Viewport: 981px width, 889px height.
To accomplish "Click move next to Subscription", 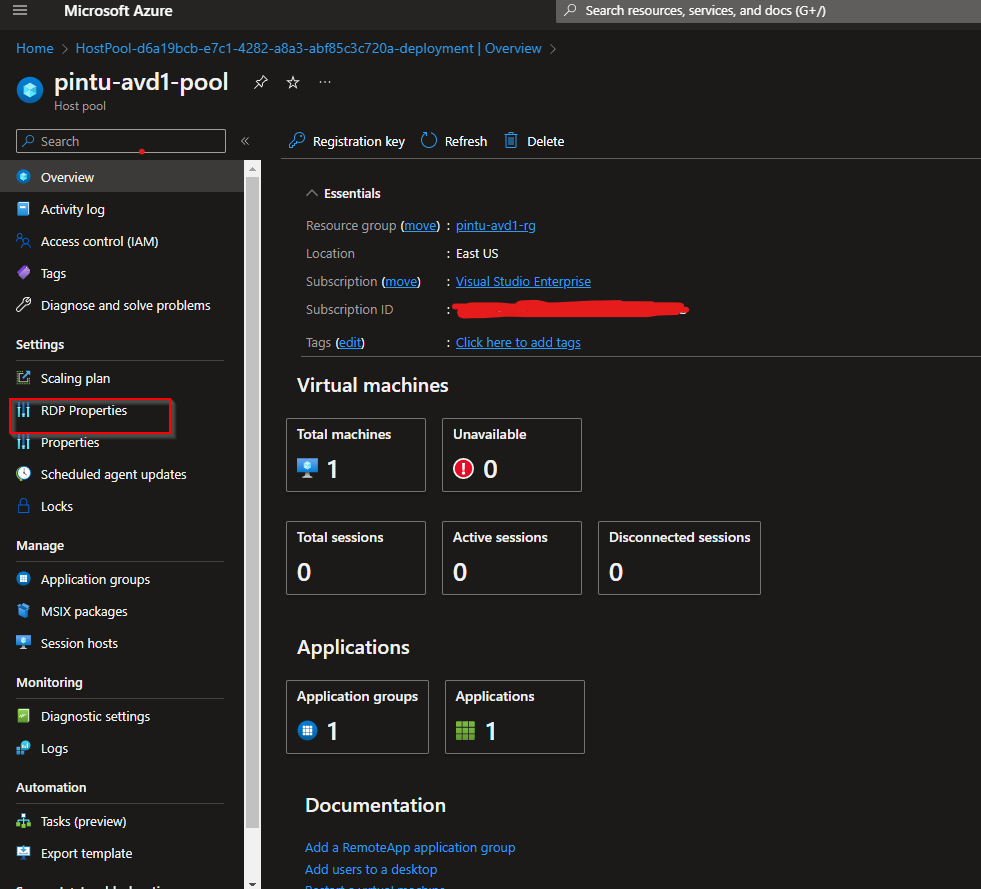I will 401,282.
